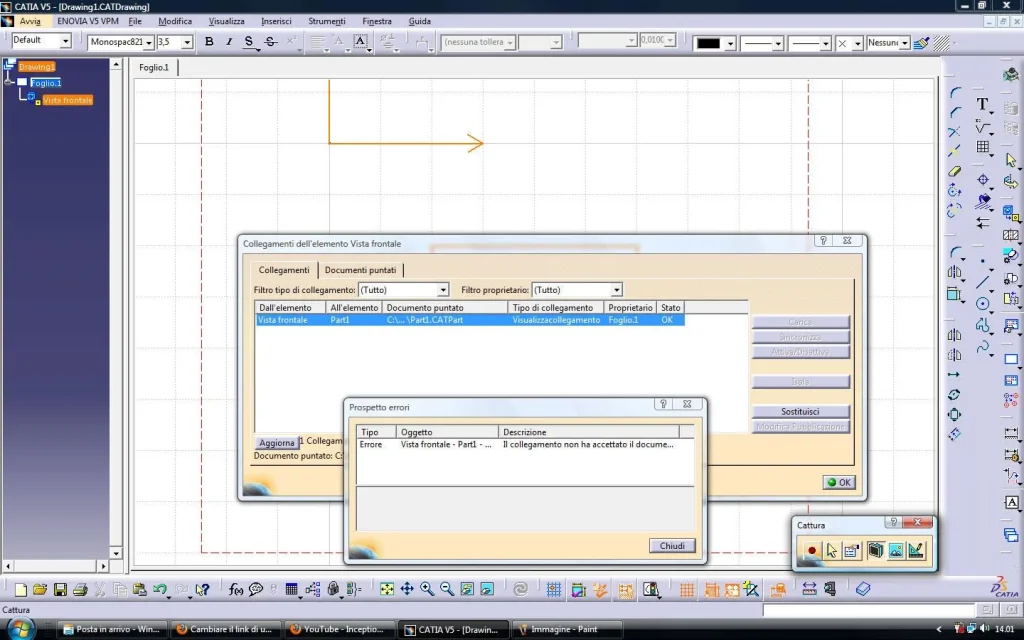The image size is (1024, 640).
Task: Toggle Bold text formatting
Action: (209, 42)
